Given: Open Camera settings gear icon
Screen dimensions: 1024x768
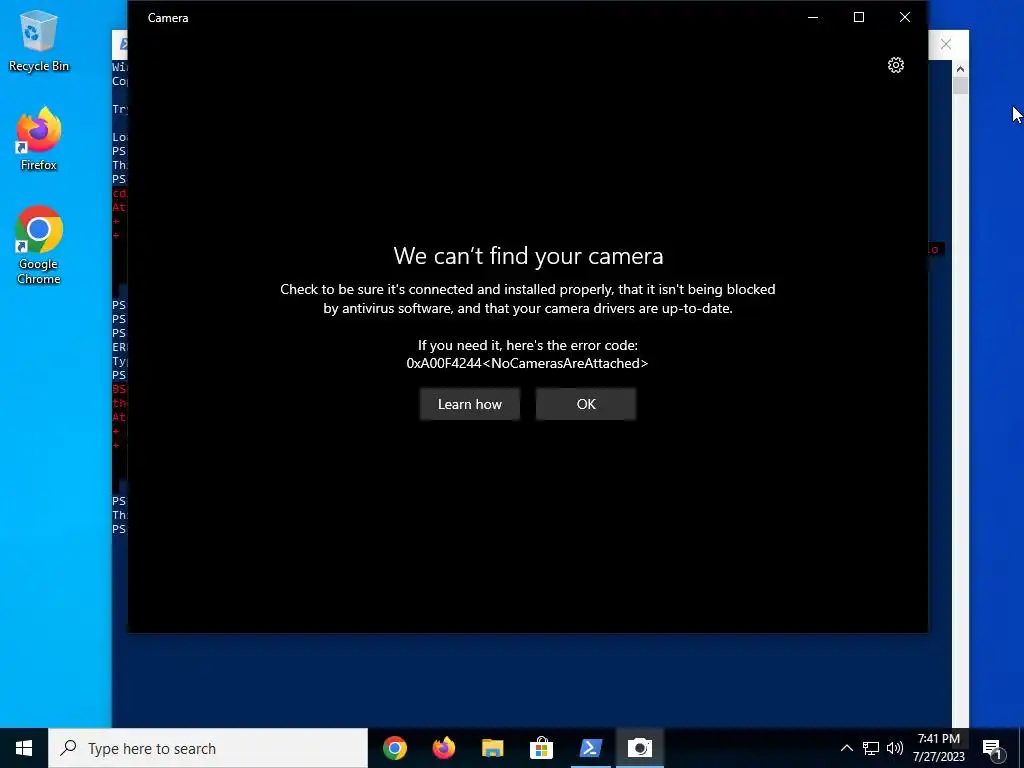Looking at the screenshot, I should (x=895, y=65).
